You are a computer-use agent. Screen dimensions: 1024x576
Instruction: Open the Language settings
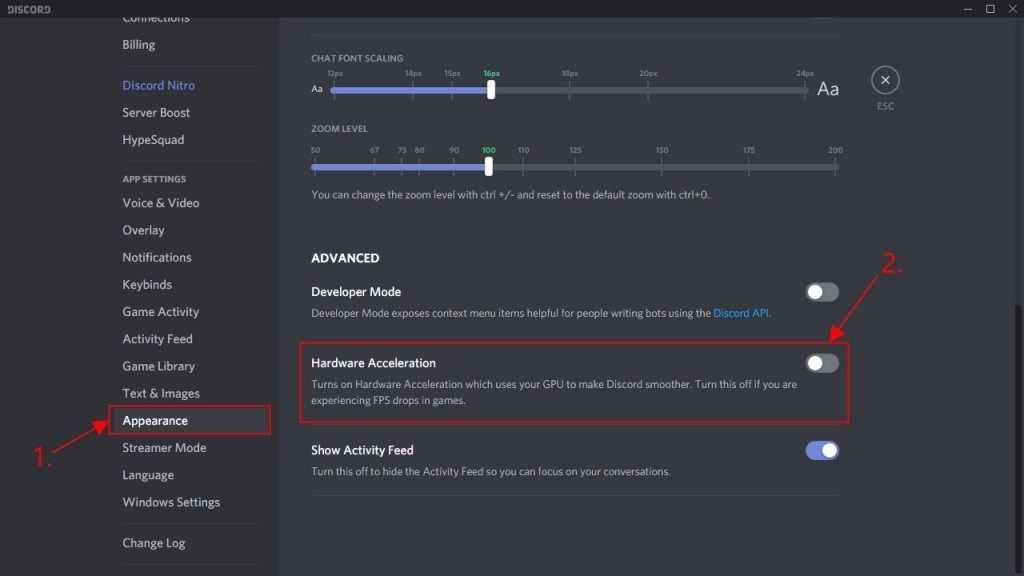[x=148, y=475]
